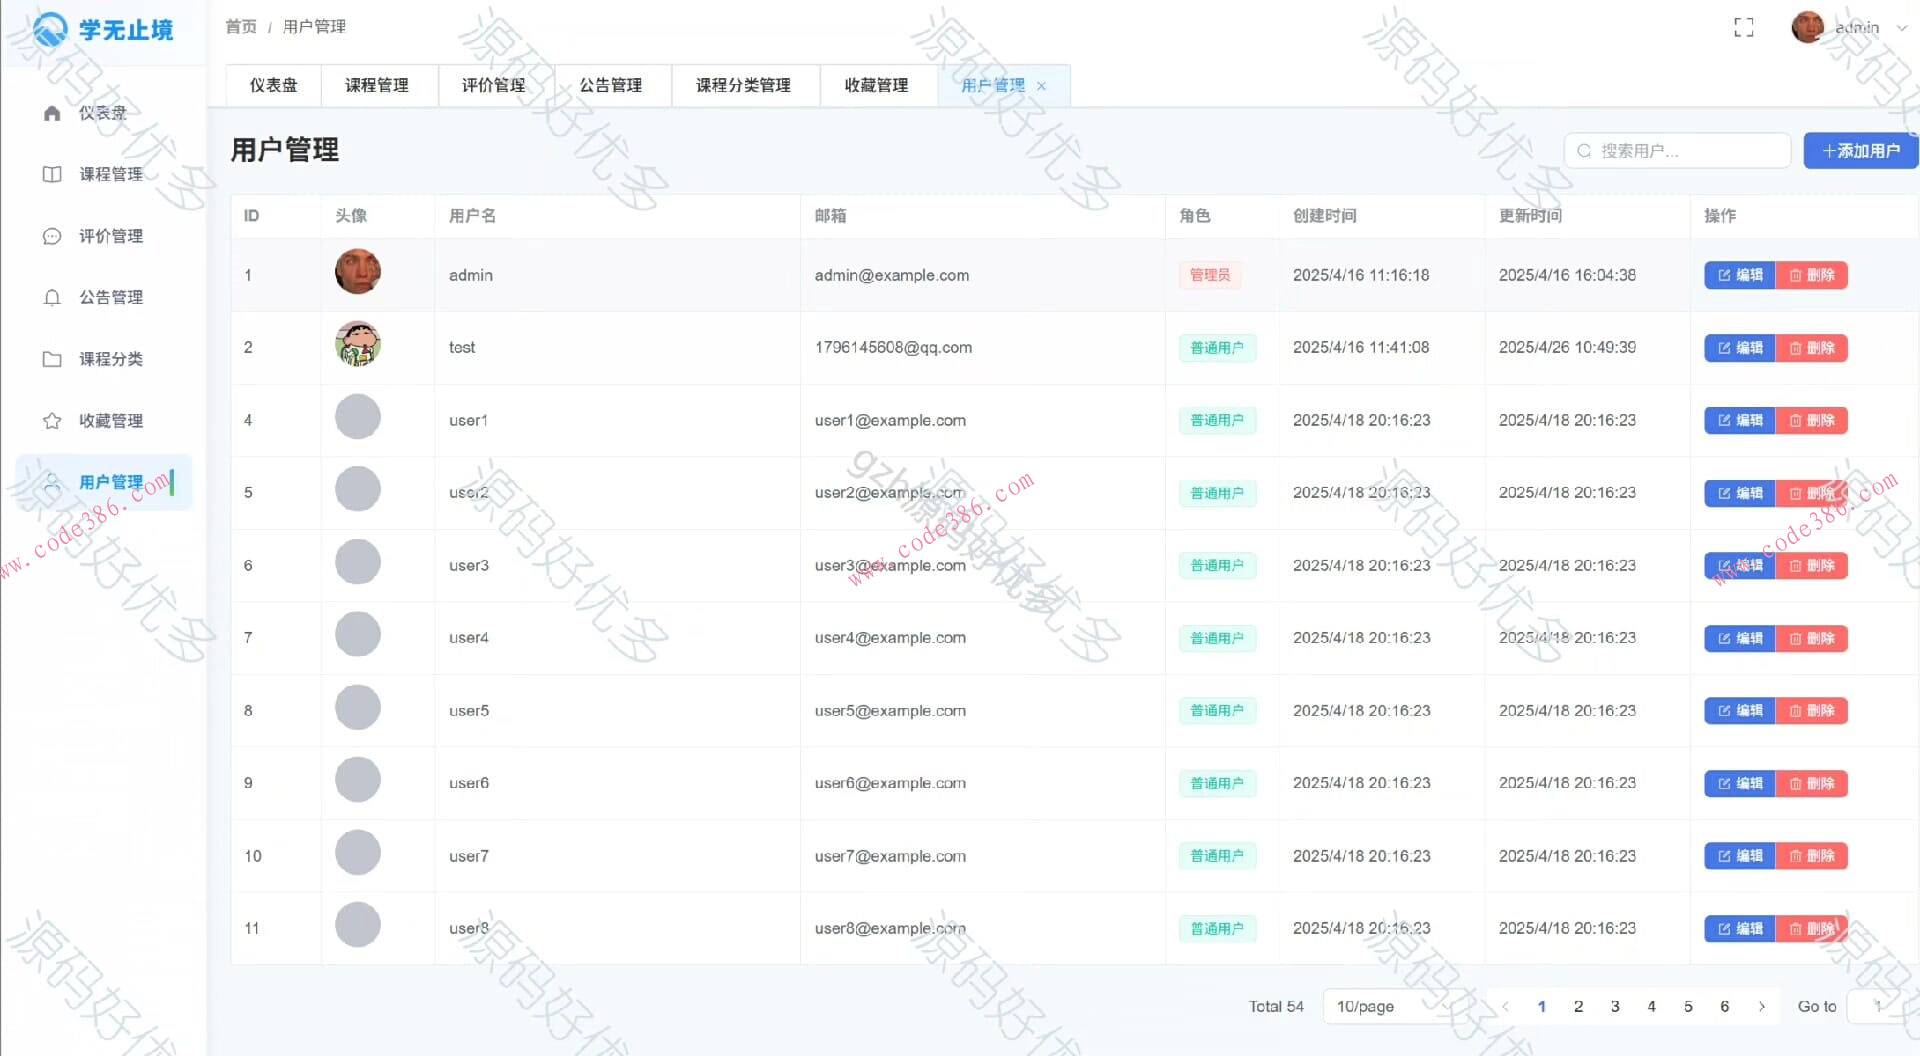Go to page 6
Image resolution: width=1920 pixels, height=1056 pixels.
[1724, 1006]
